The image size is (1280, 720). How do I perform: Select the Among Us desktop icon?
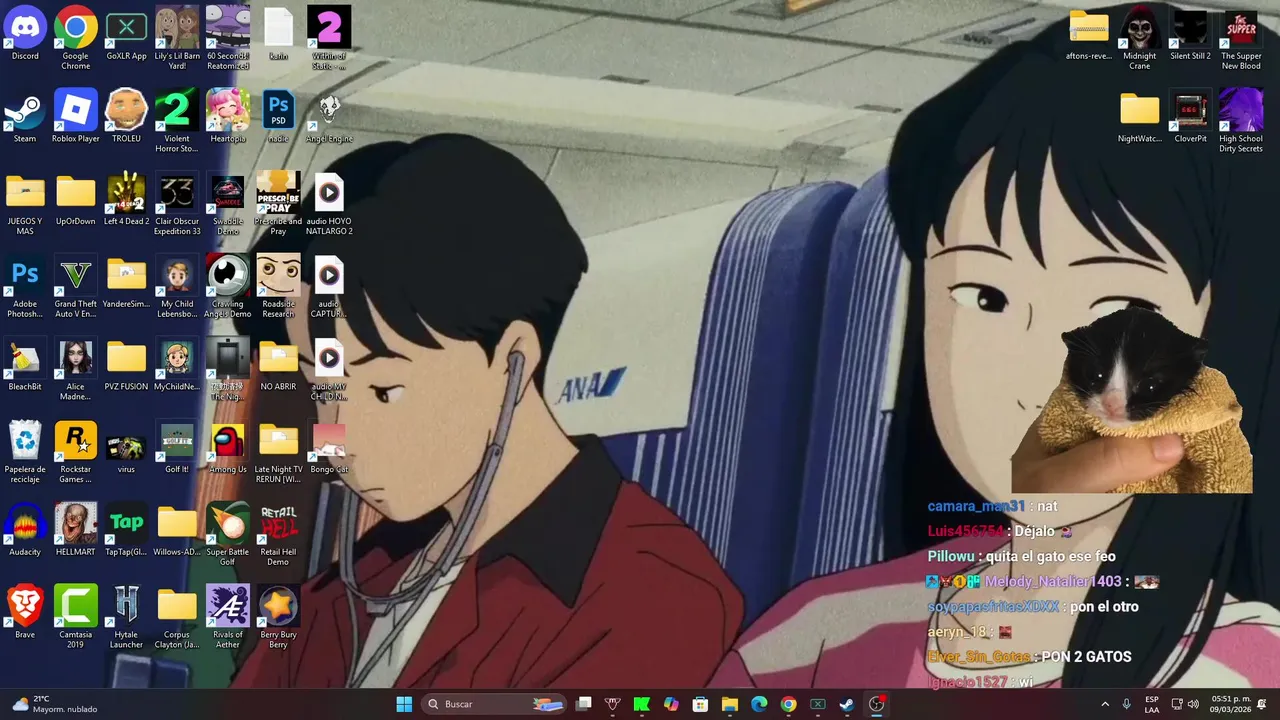coord(228,448)
